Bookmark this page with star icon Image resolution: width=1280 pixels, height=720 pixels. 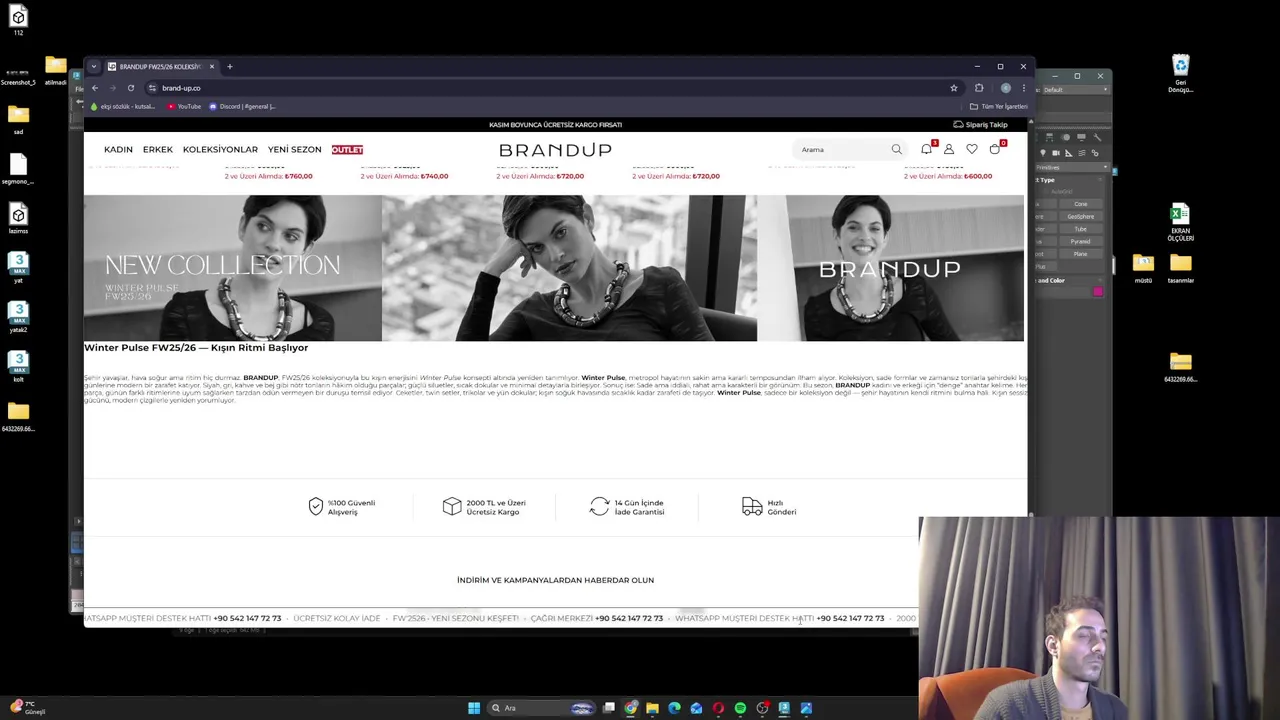(x=954, y=88)
